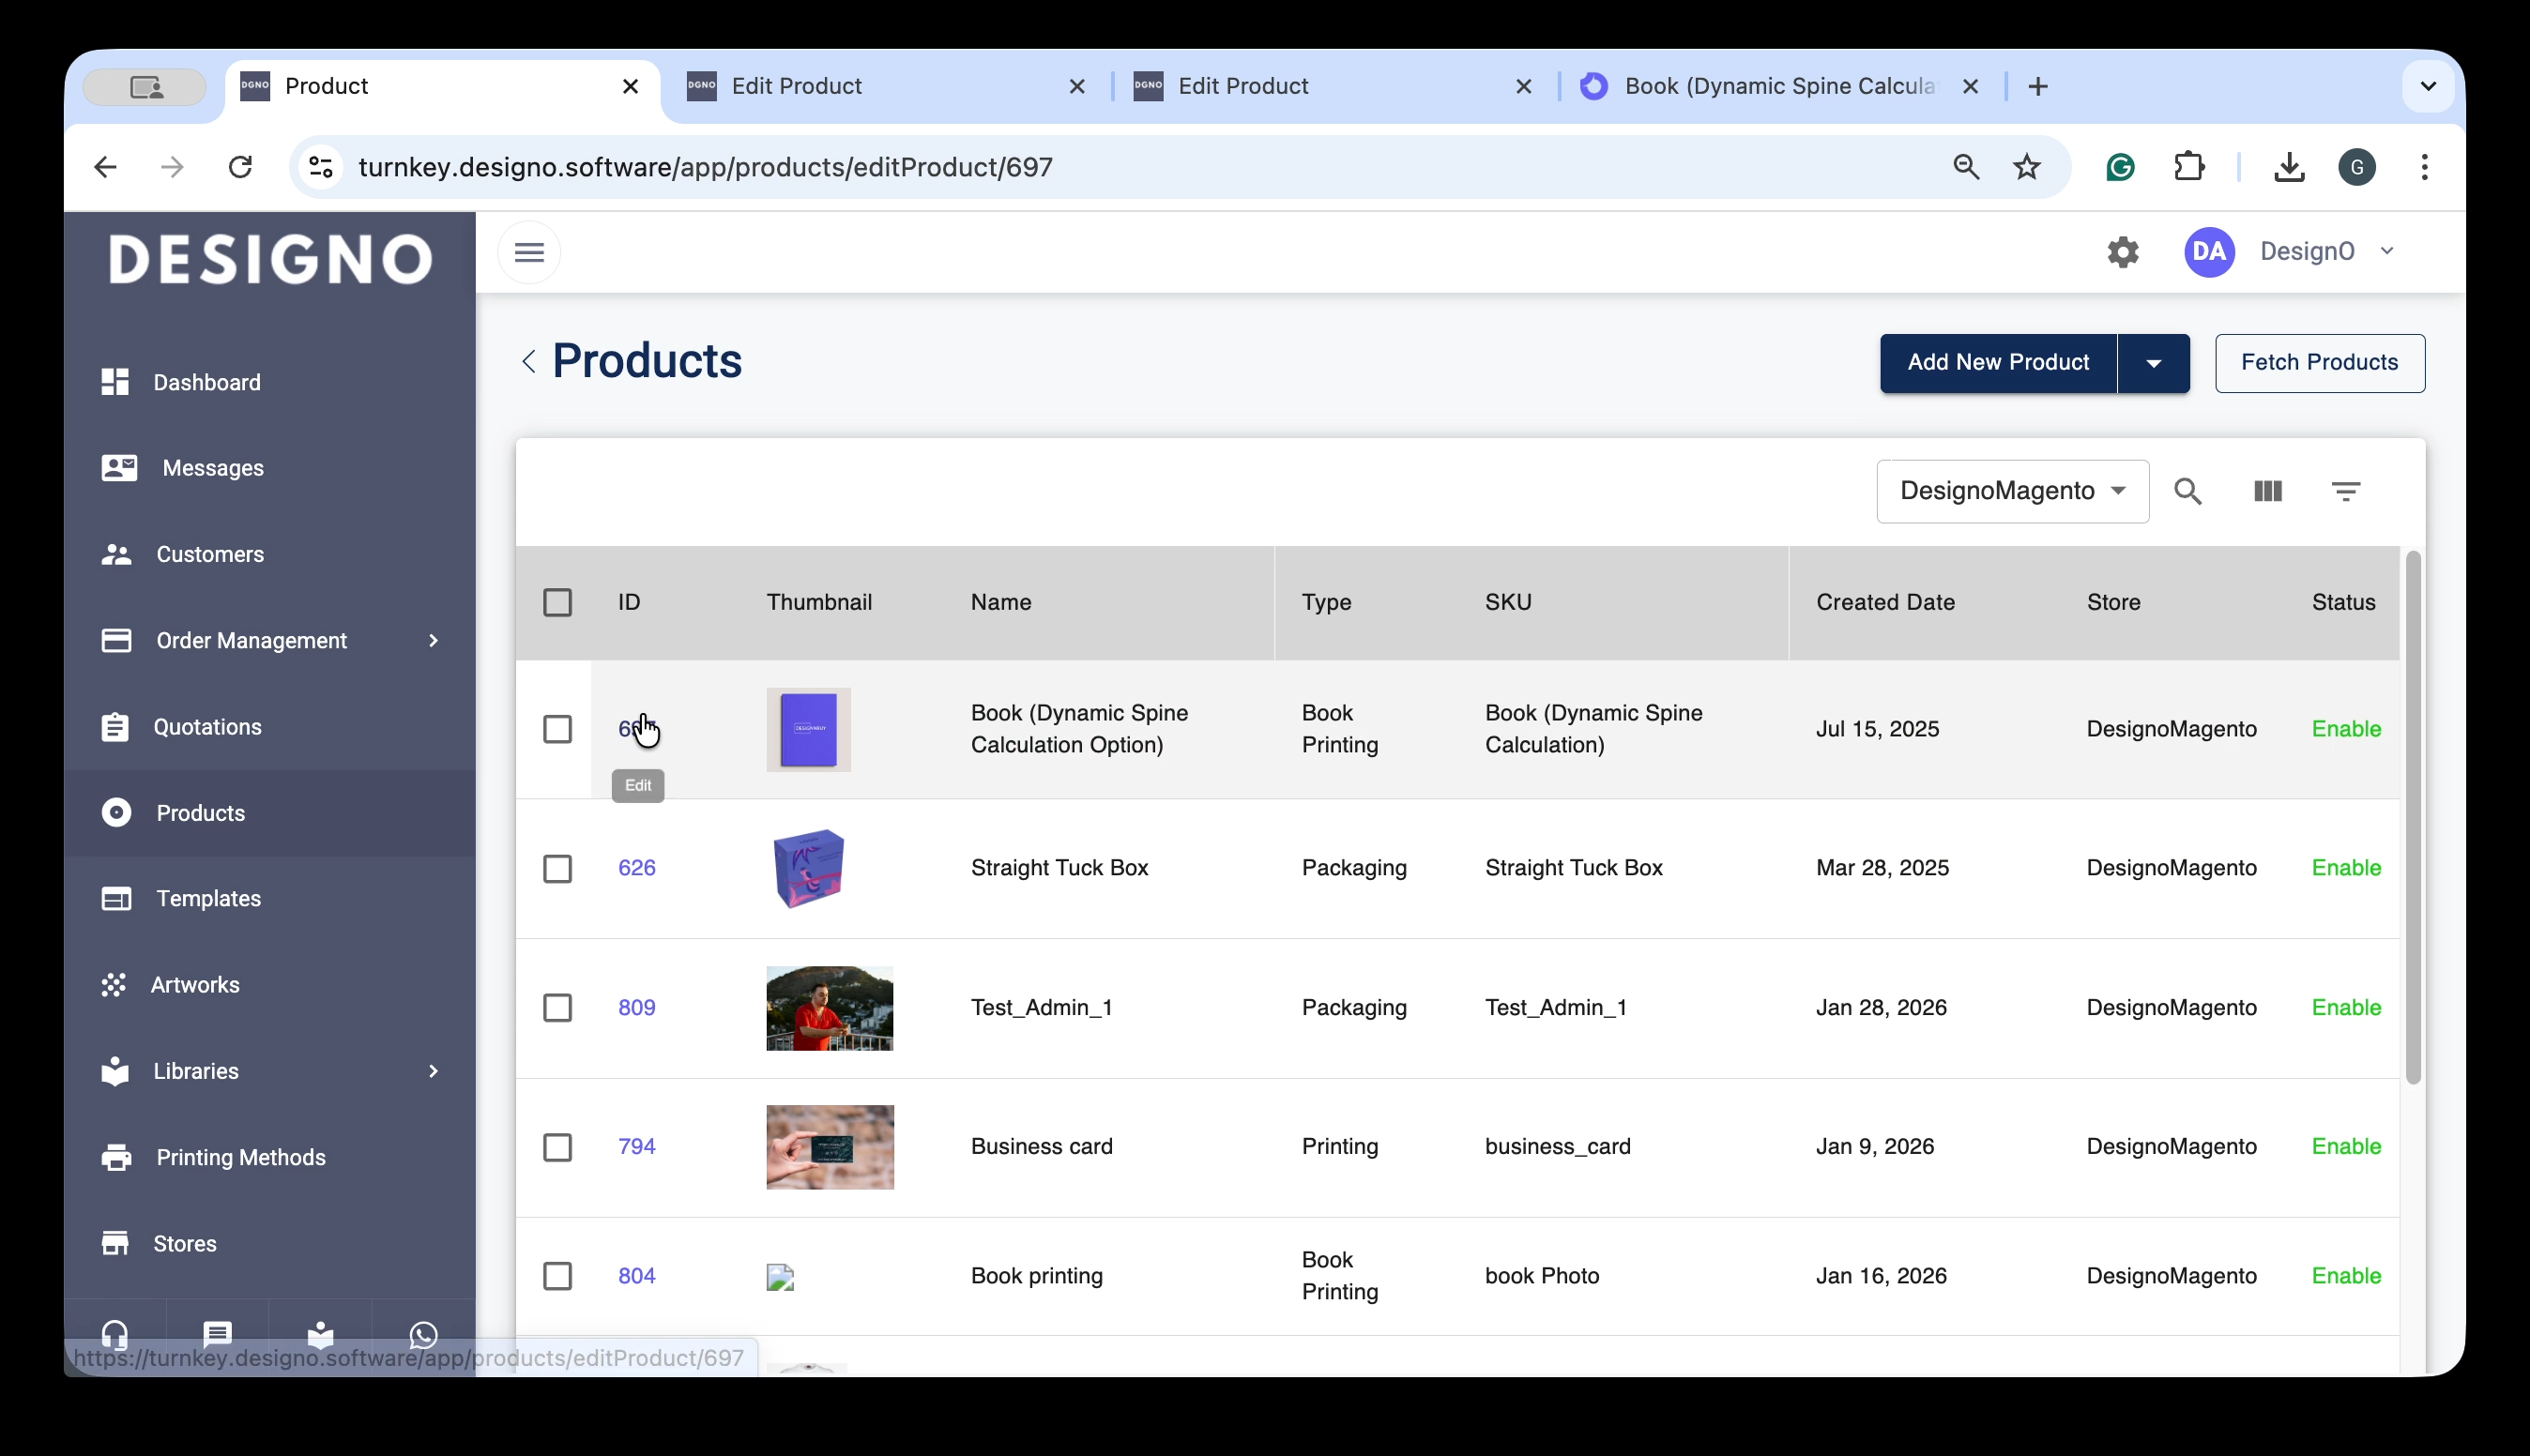Image resolution: width=2530 pixels, height=1456 pixels.
Task: Open the show/hide columns icon
Action: coord(2267,491)
